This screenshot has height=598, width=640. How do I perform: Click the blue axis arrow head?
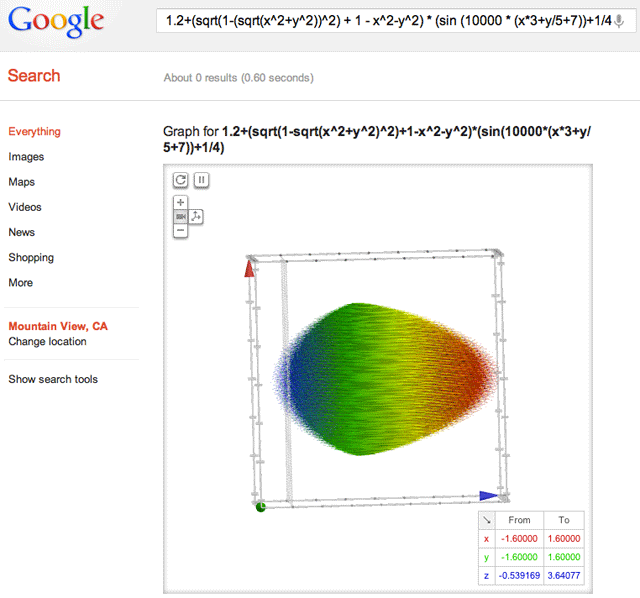pos(489,496)
